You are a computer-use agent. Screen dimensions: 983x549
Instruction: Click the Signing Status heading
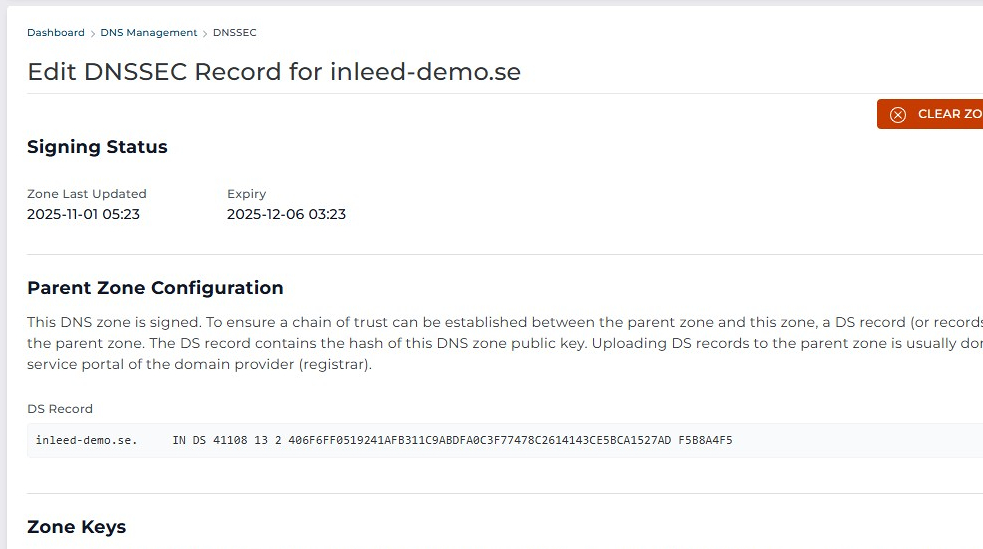[97, 147]
